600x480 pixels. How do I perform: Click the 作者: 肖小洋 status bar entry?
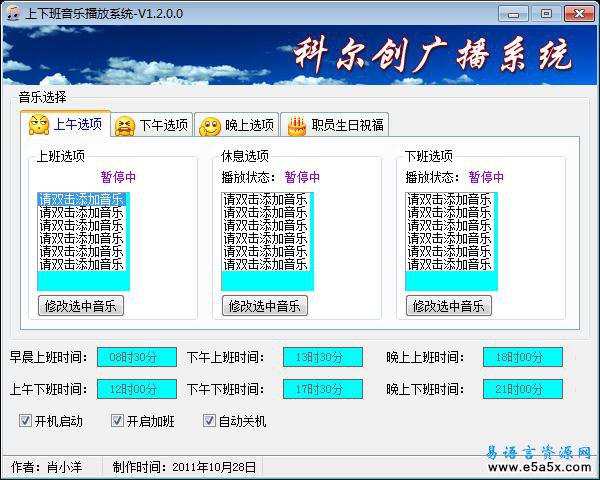[47, 467]
